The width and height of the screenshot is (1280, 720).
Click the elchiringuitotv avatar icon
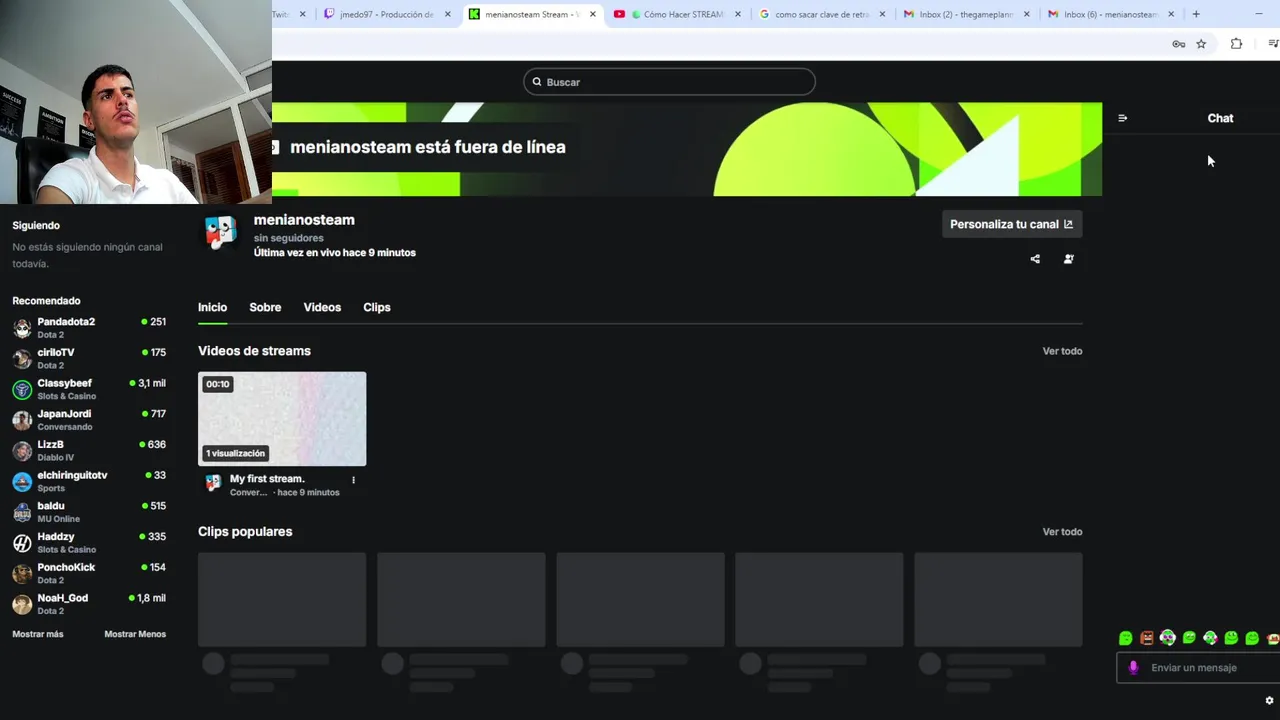(x=22, y=481)
